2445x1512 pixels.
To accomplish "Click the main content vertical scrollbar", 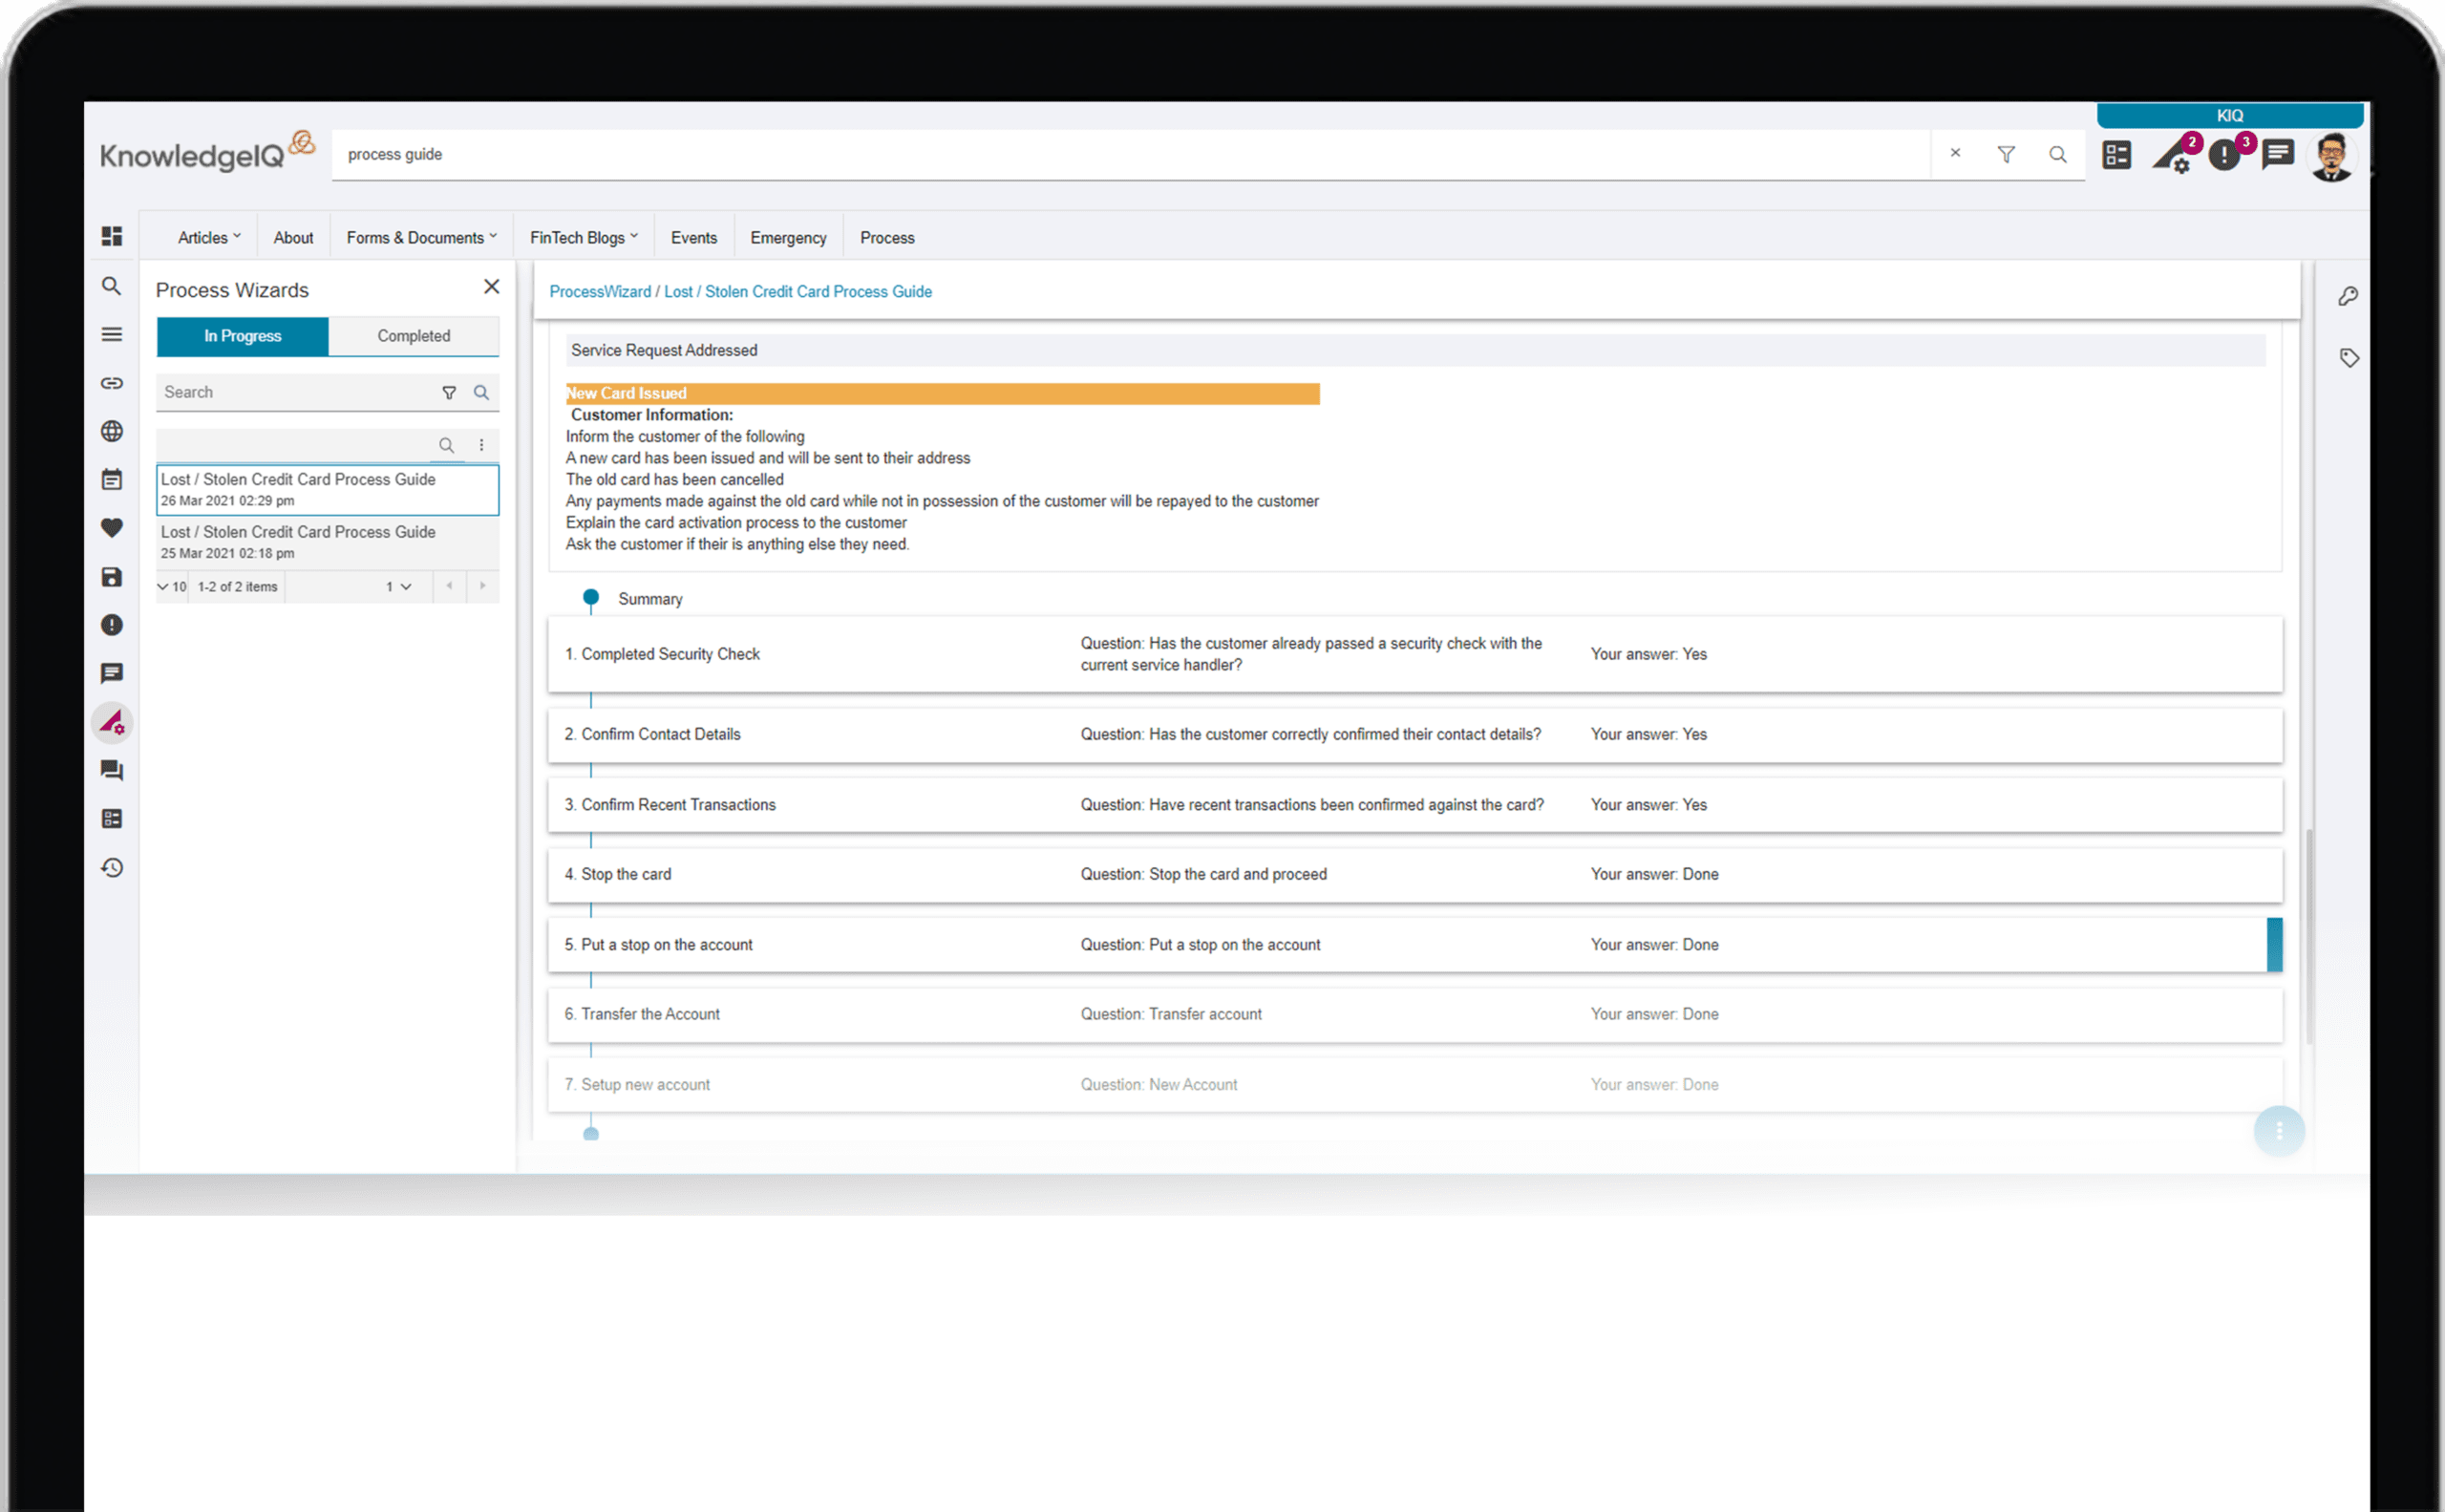I will pyautogui.click(x=2309, y=935).
